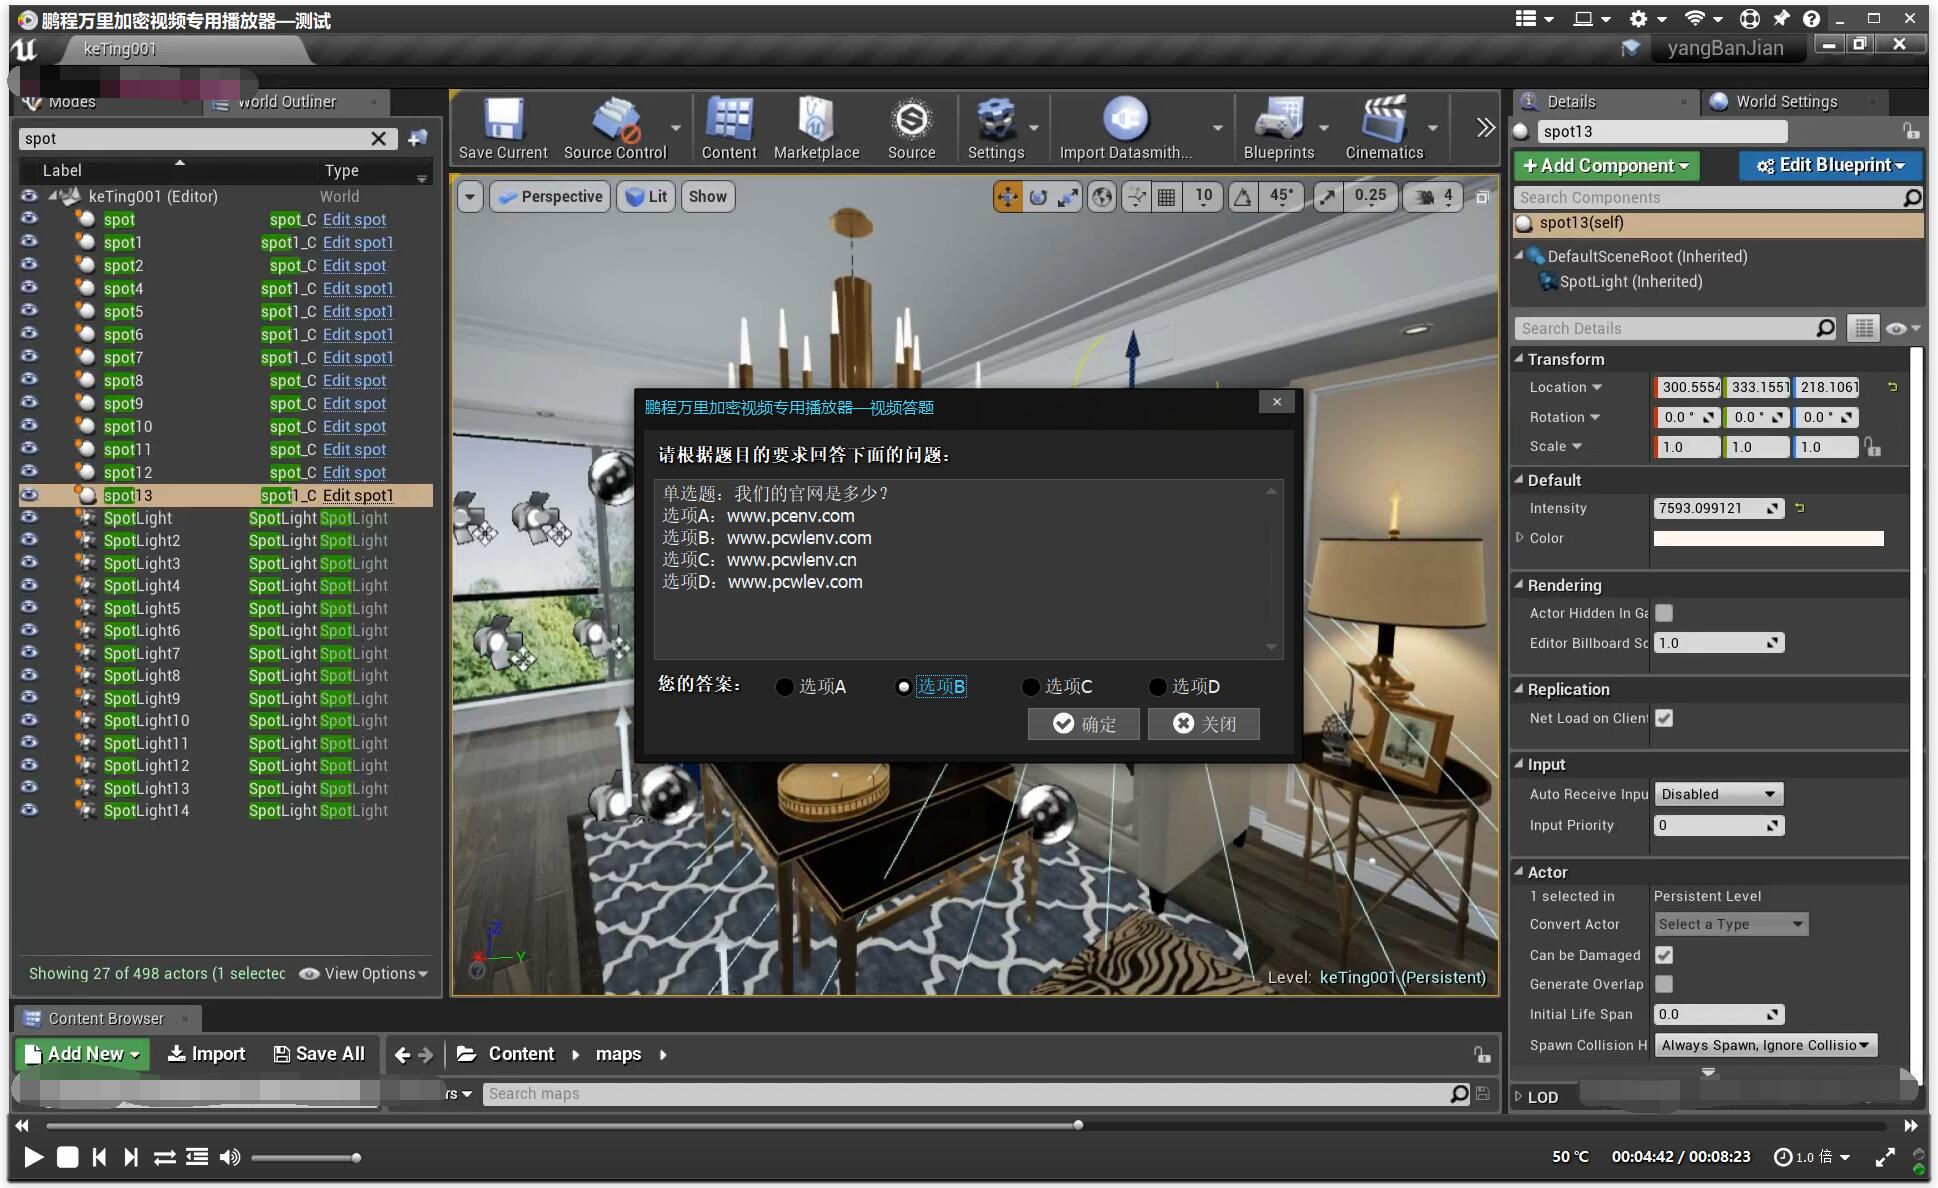
Task: Toggle rotation snap angle icon
Action: [x=1243, y=197]
